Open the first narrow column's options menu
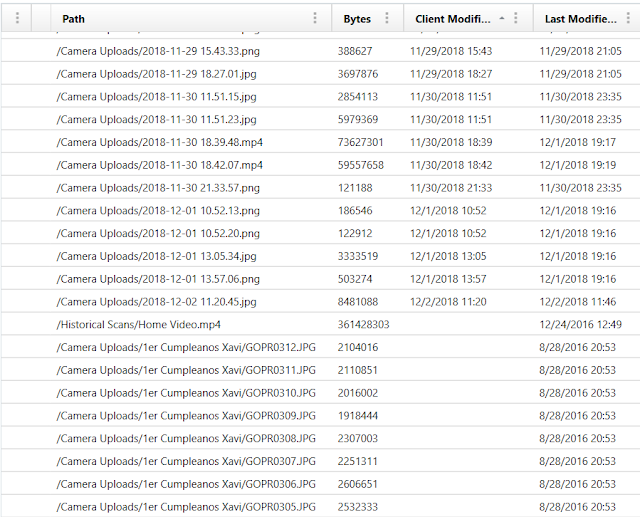This screenshot has height=517, width=640. 17,18
